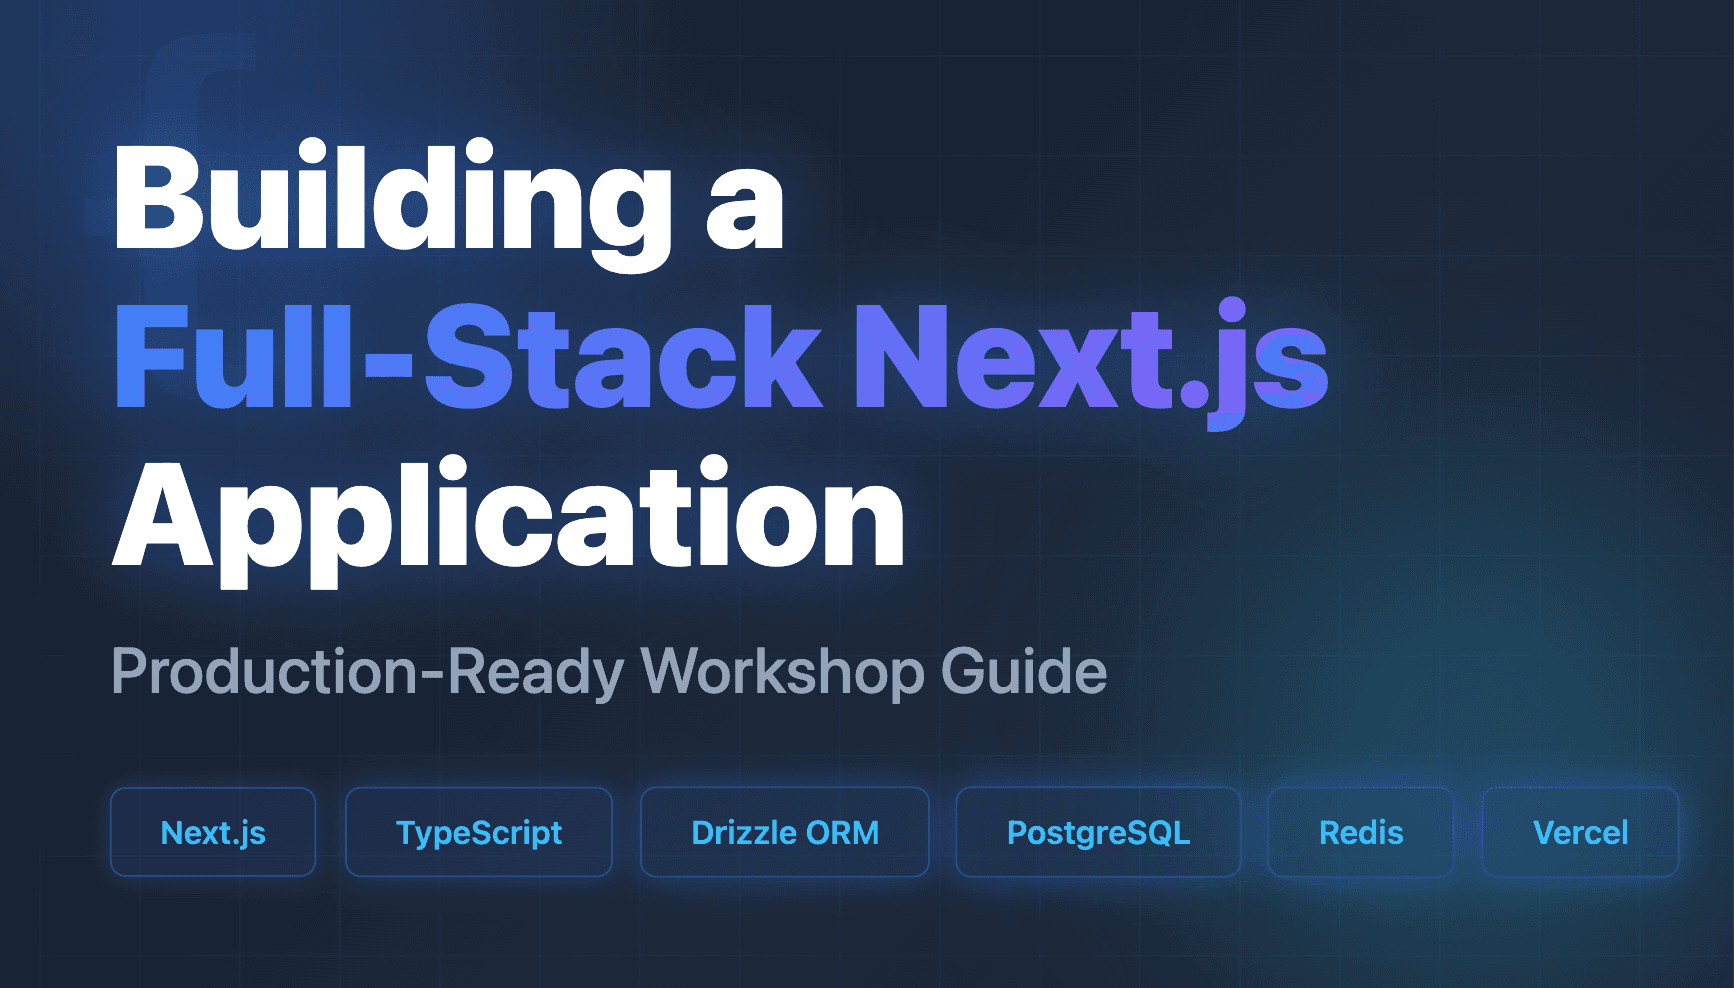Screen dimensions: 1734x988
Task: Click the middle badge labeled Drizzle ORM
Action: [x=784, y=832]
